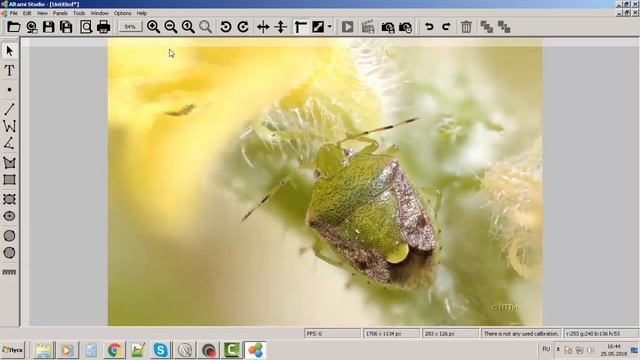Screen dimensions: 640x360
Task: Select the Line tool
Action: click(9, 109)
